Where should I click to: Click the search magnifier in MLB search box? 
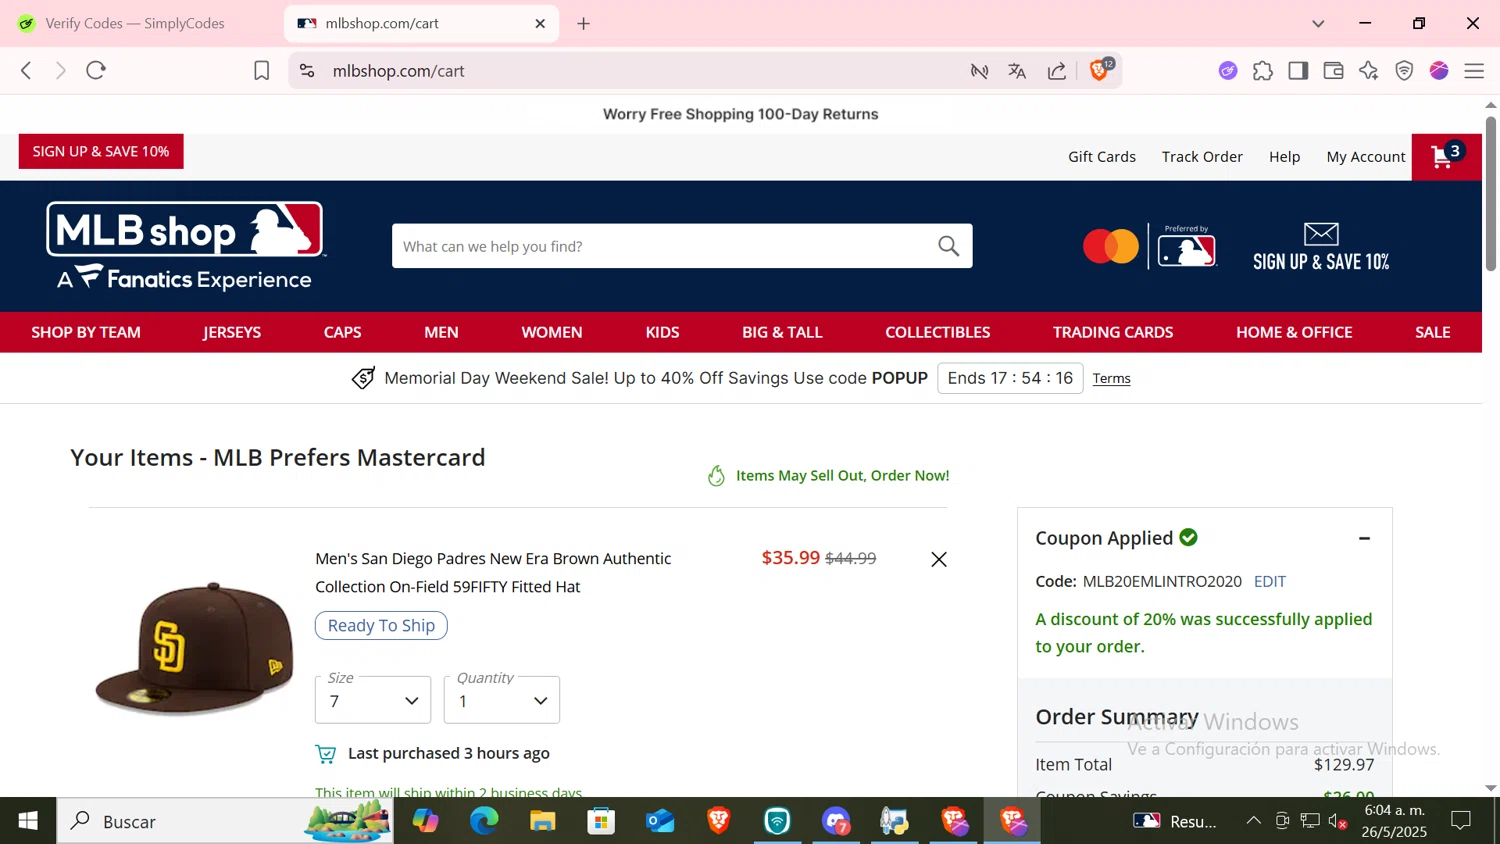(948, 246)
